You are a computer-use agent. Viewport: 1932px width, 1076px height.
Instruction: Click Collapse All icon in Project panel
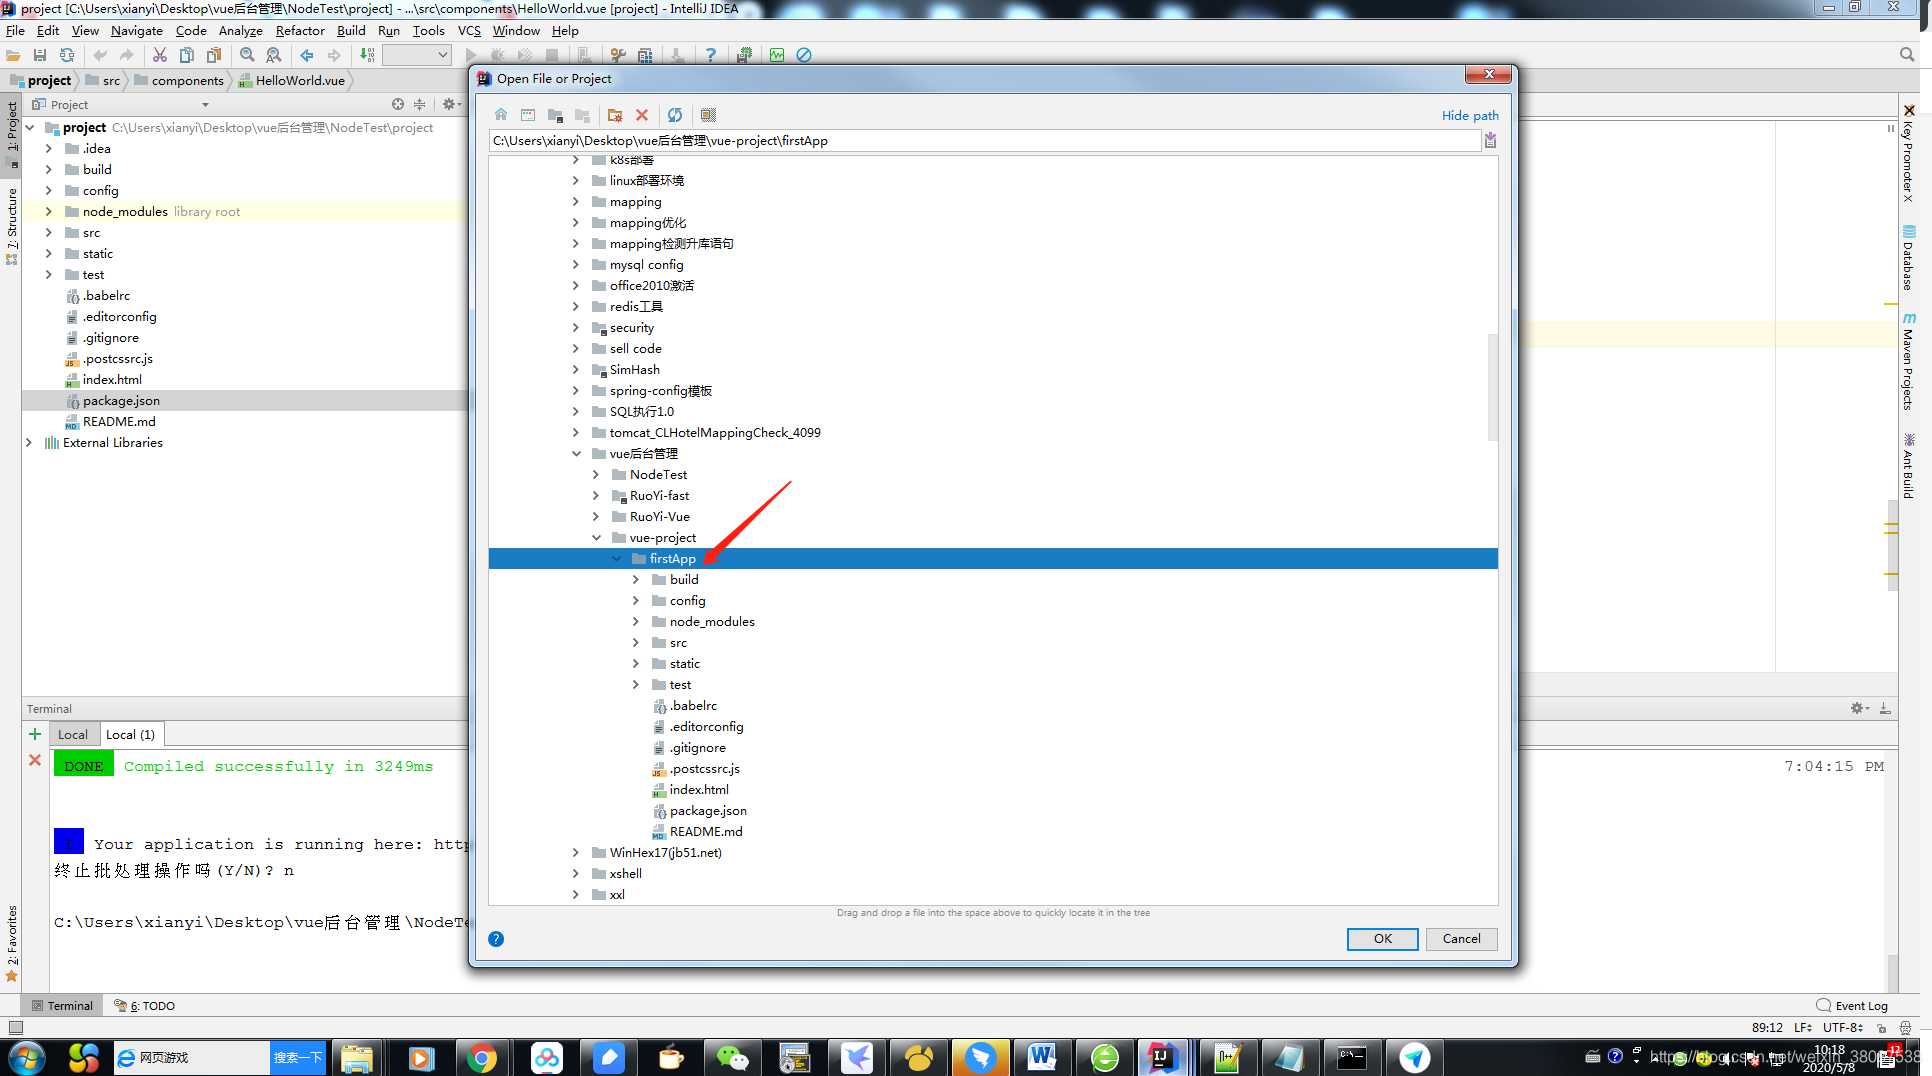tap(420, 105)
